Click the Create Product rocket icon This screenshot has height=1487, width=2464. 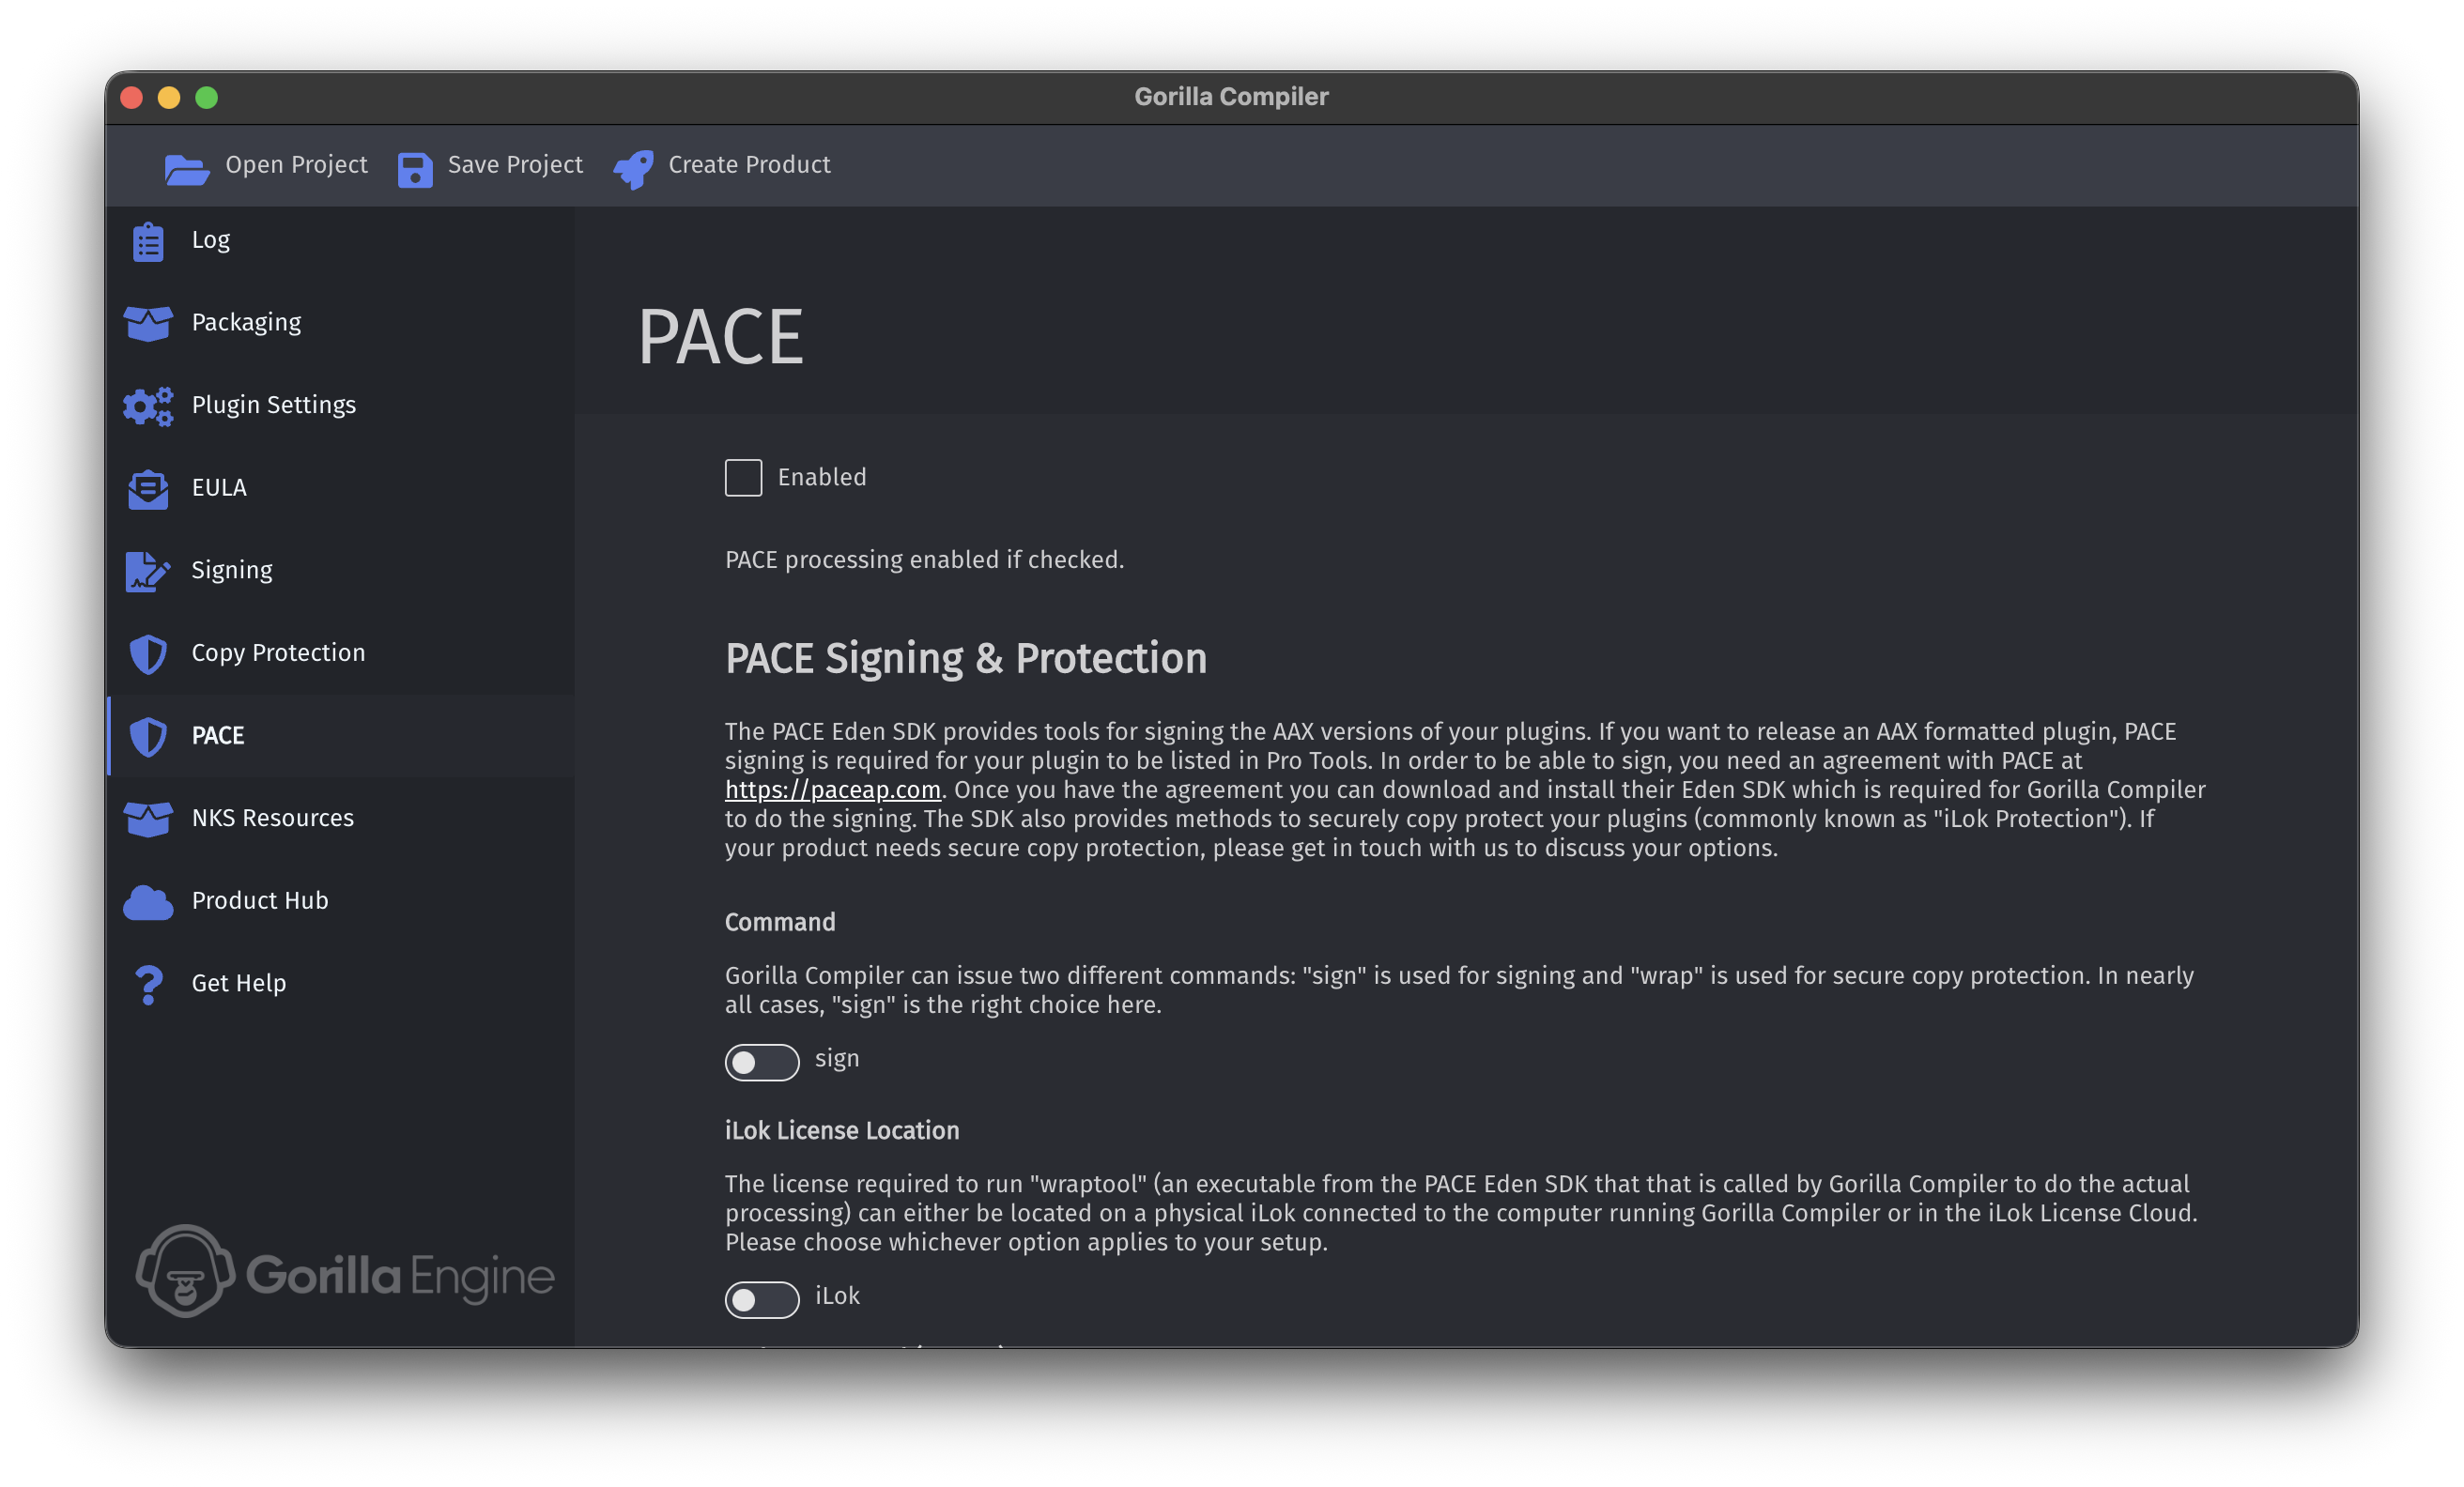(634, 169)
